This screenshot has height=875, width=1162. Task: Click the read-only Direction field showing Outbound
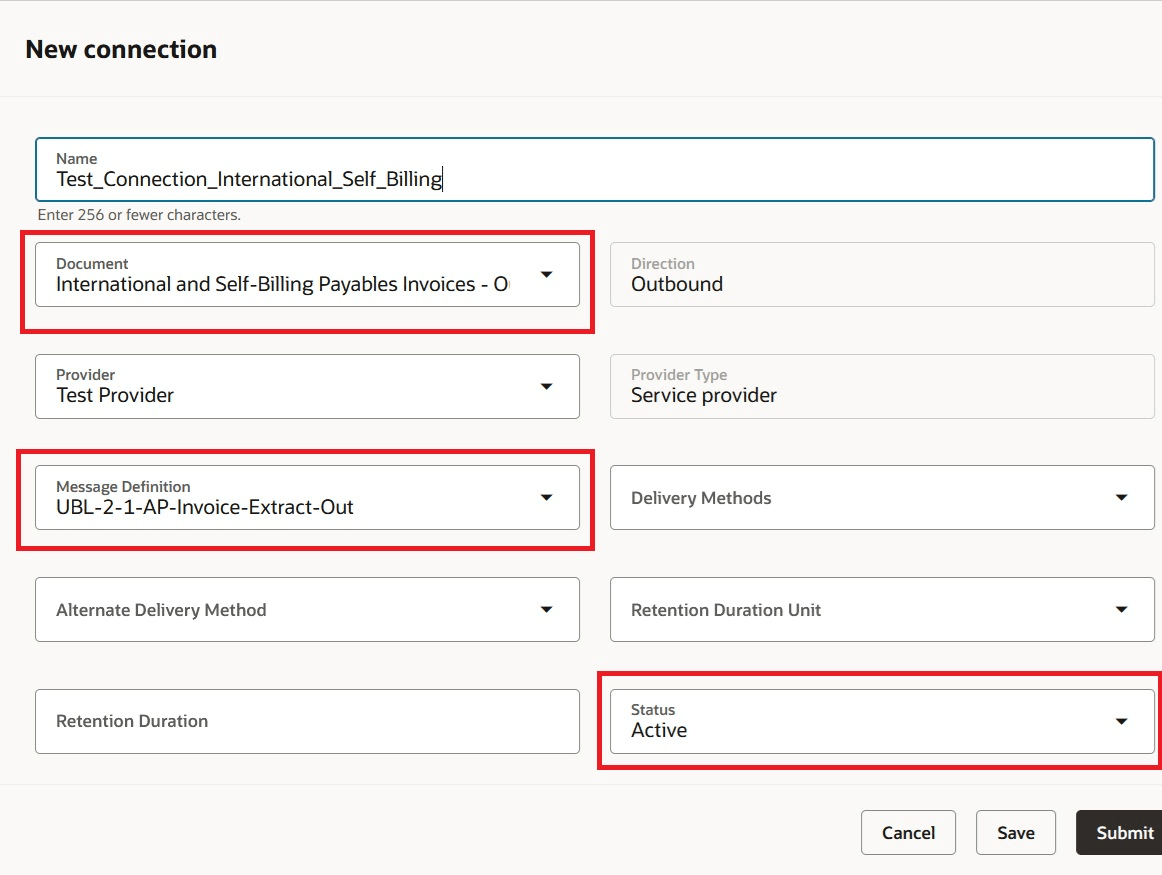point(881,284)
